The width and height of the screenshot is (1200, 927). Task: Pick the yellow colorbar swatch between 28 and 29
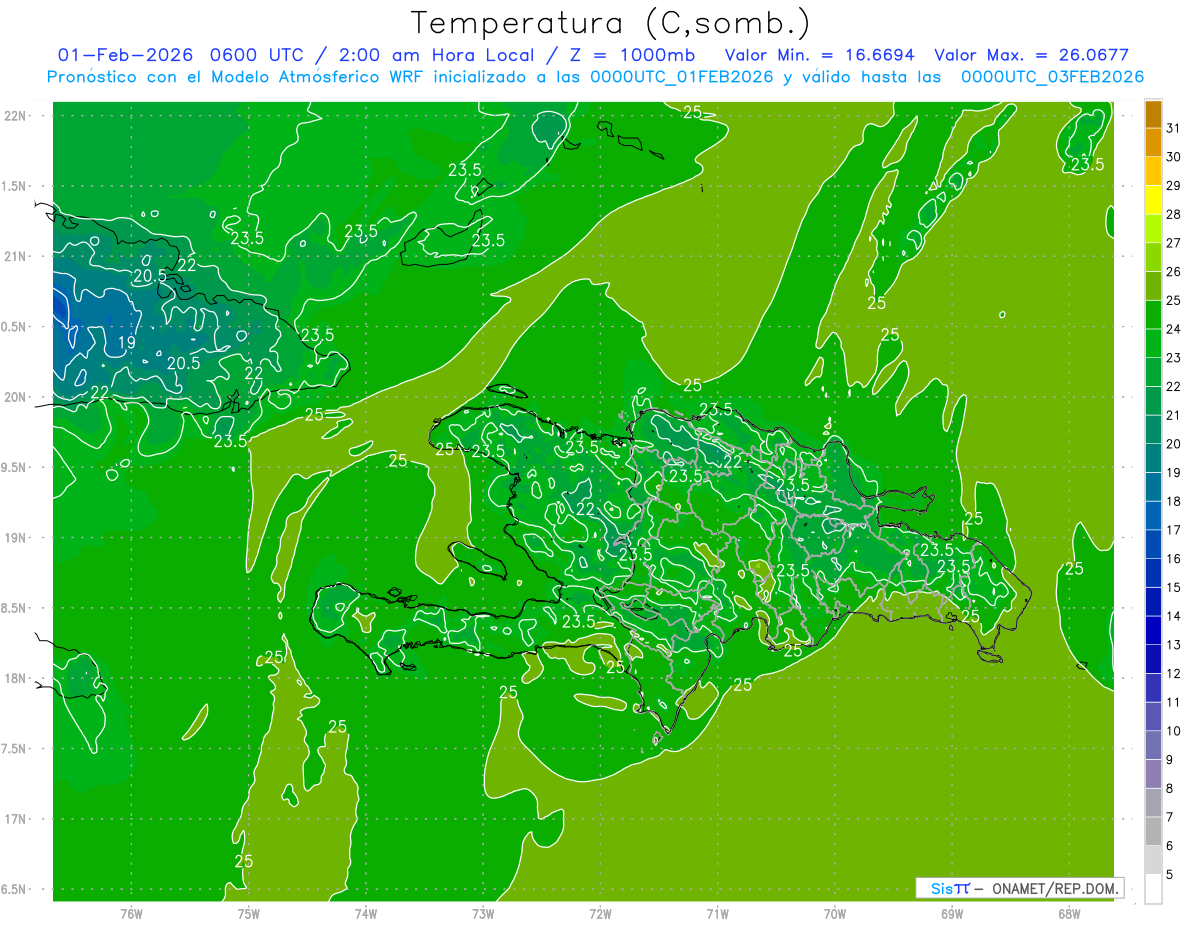(1153, 200)
